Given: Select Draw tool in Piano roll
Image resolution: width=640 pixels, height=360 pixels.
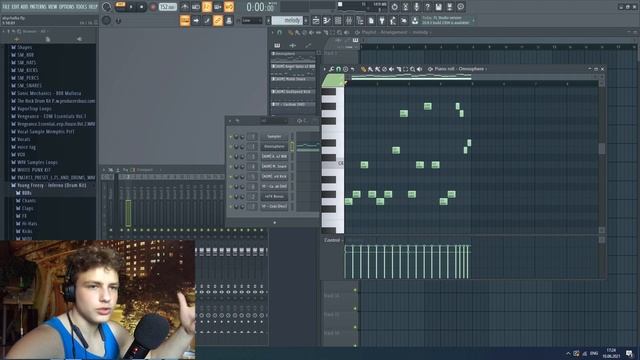Looking at the screenshot, I should tap(363, 69).
